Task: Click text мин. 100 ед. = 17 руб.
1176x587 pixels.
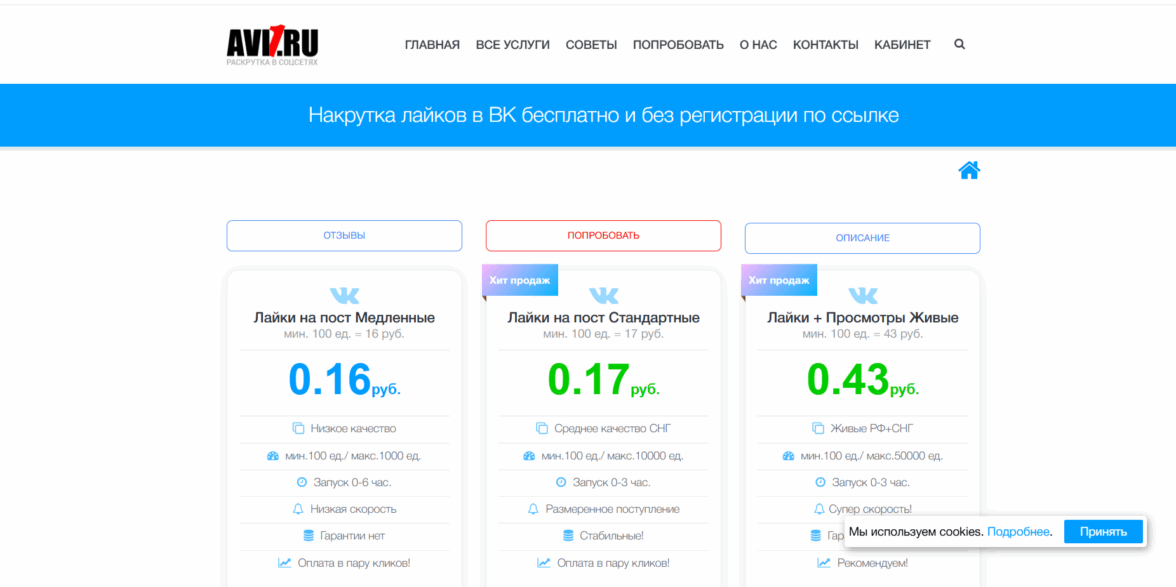Action: click(x=604, y=334)
